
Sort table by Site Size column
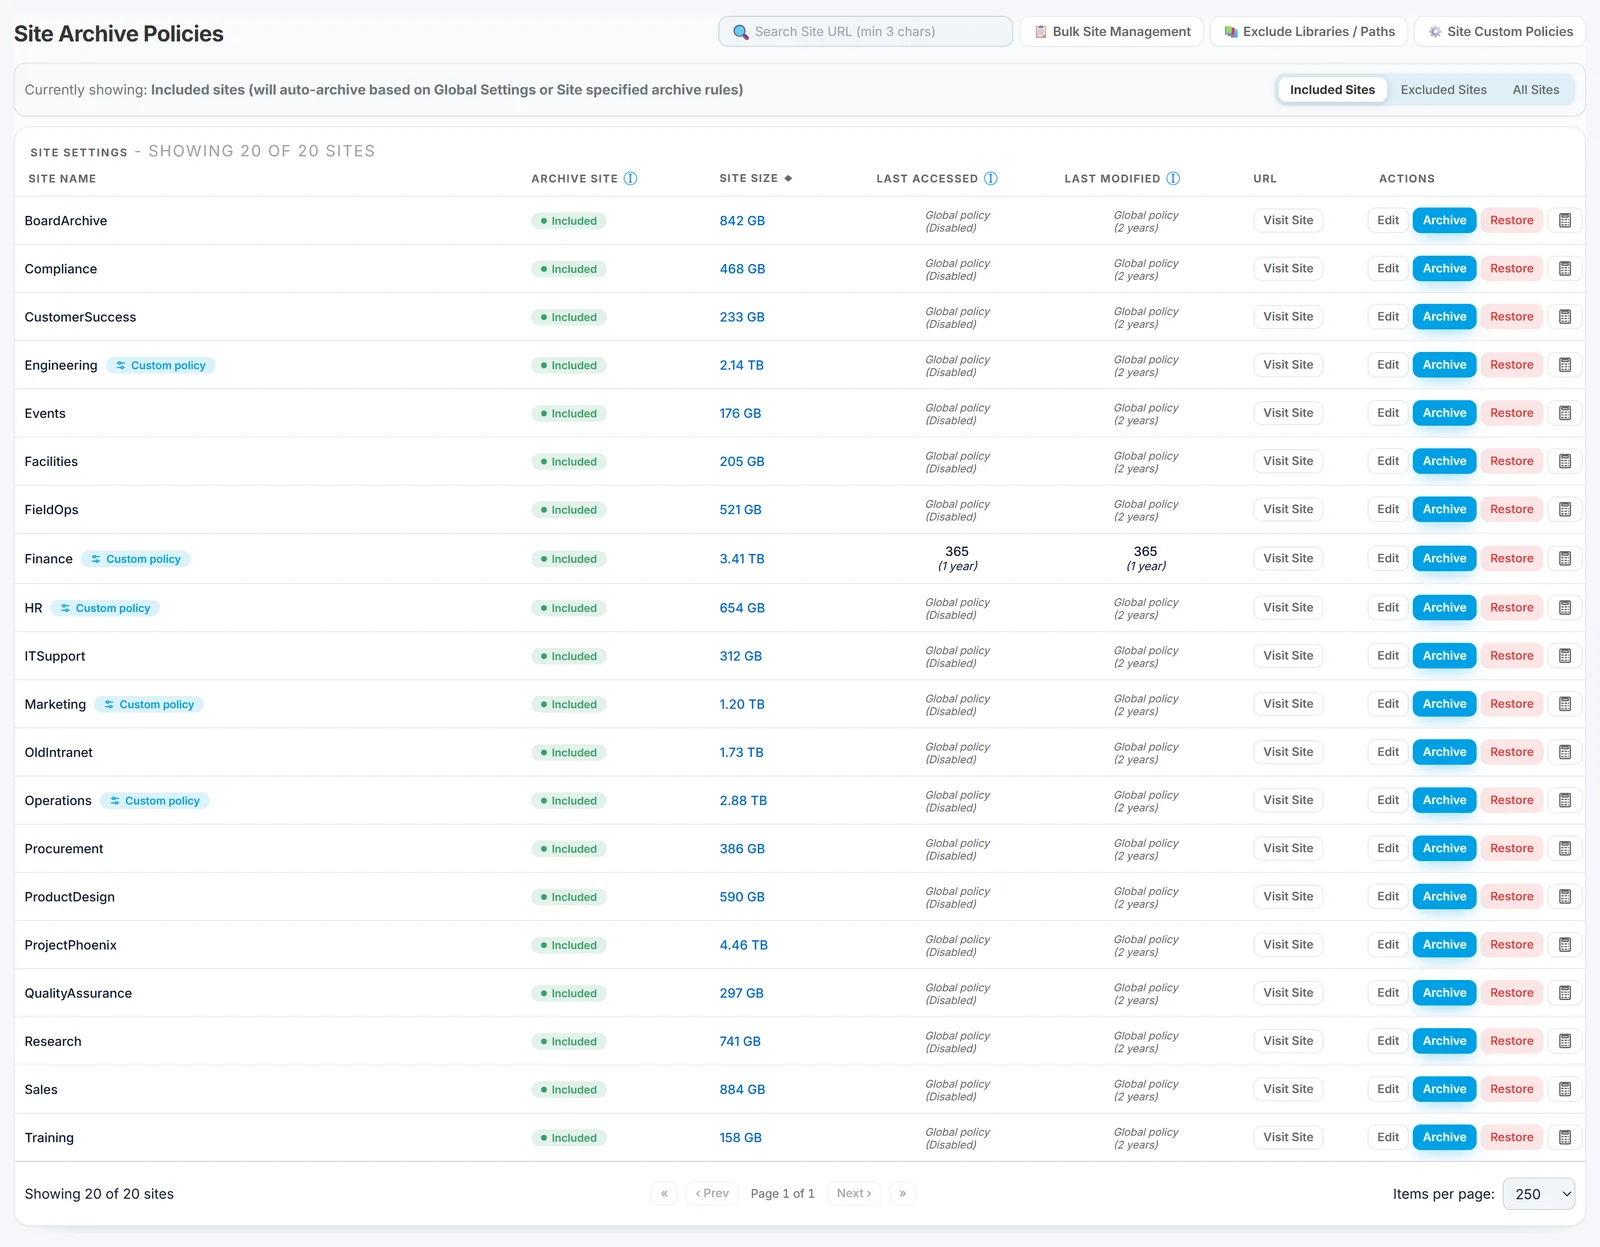pos(756,178)
